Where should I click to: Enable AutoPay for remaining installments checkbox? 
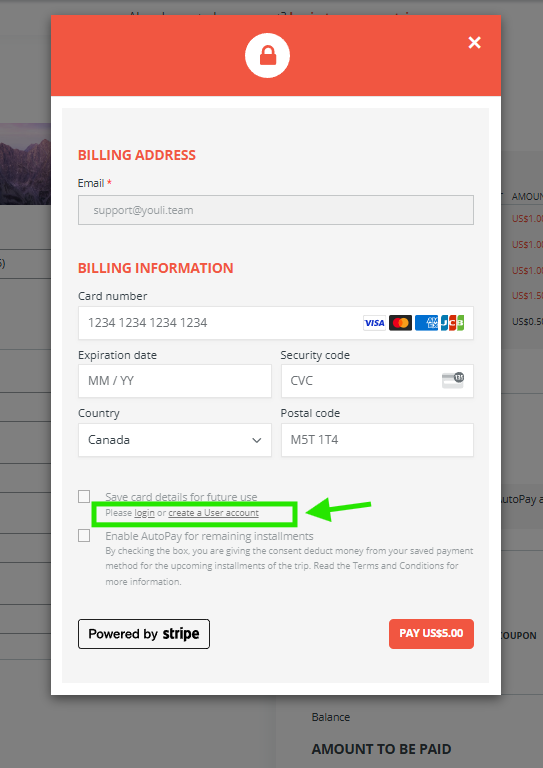84,535
